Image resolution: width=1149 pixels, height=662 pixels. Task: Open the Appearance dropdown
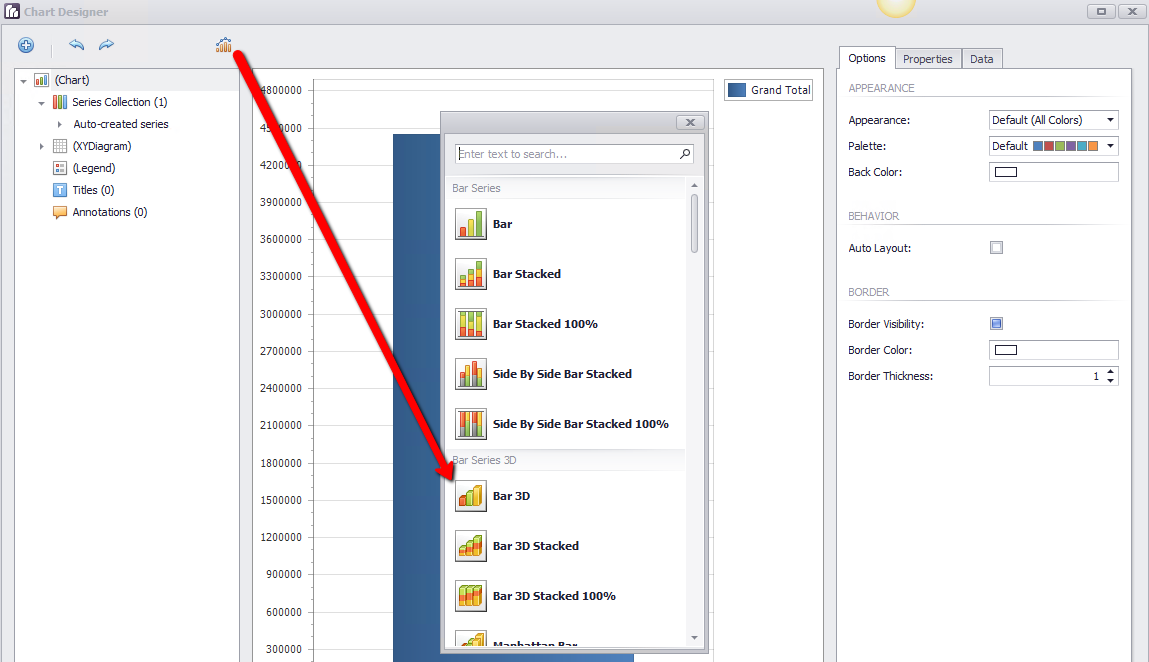point(1054,119)
